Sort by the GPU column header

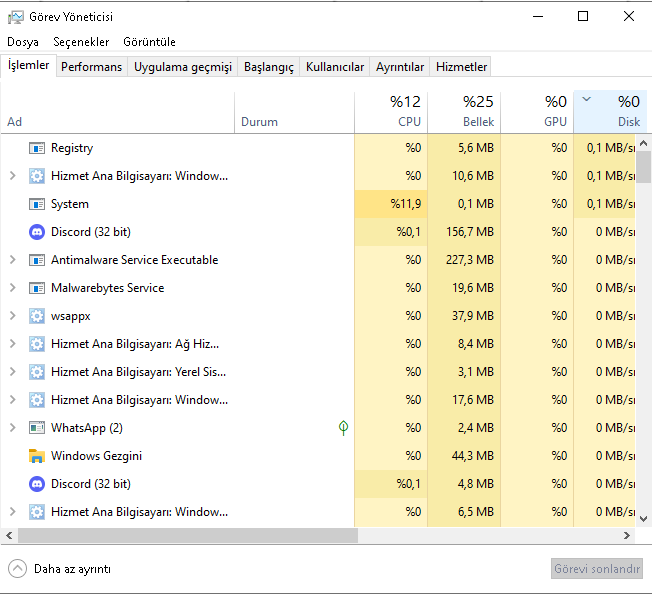537,113
